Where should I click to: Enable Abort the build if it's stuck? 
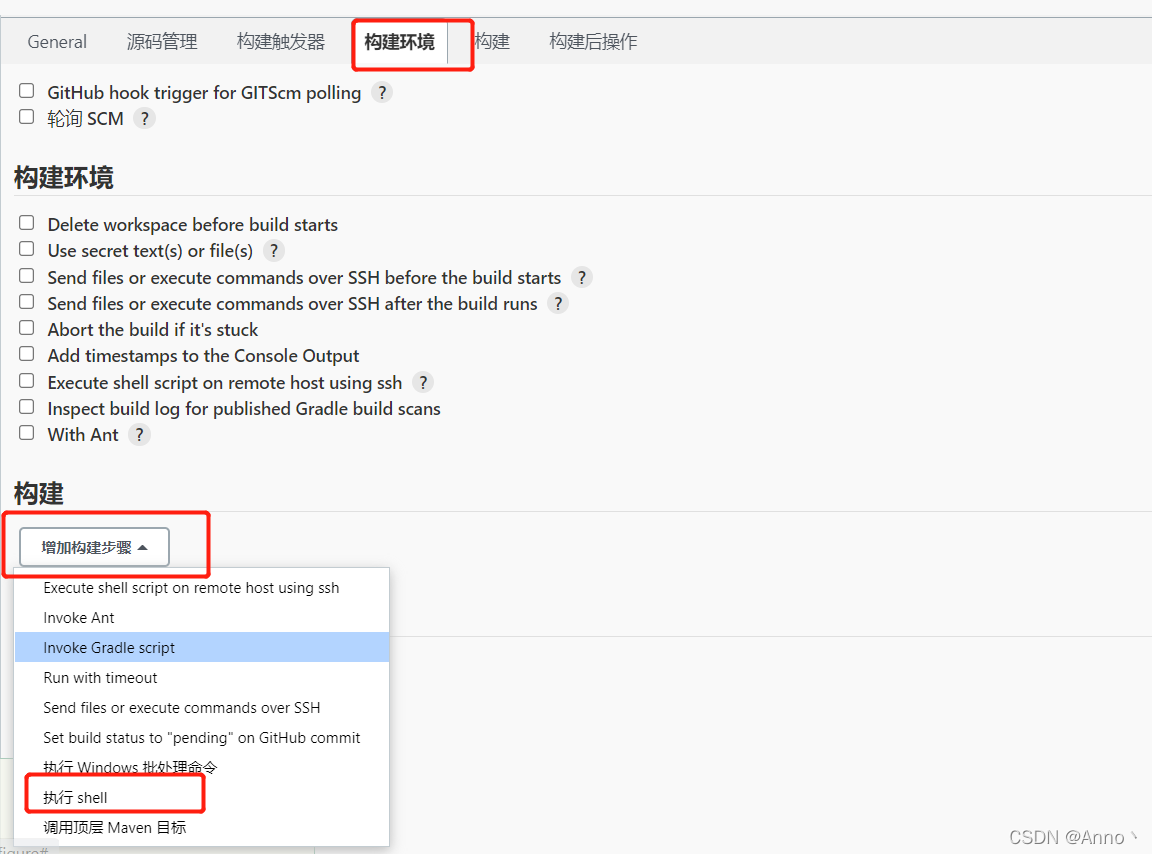point(26,328)
